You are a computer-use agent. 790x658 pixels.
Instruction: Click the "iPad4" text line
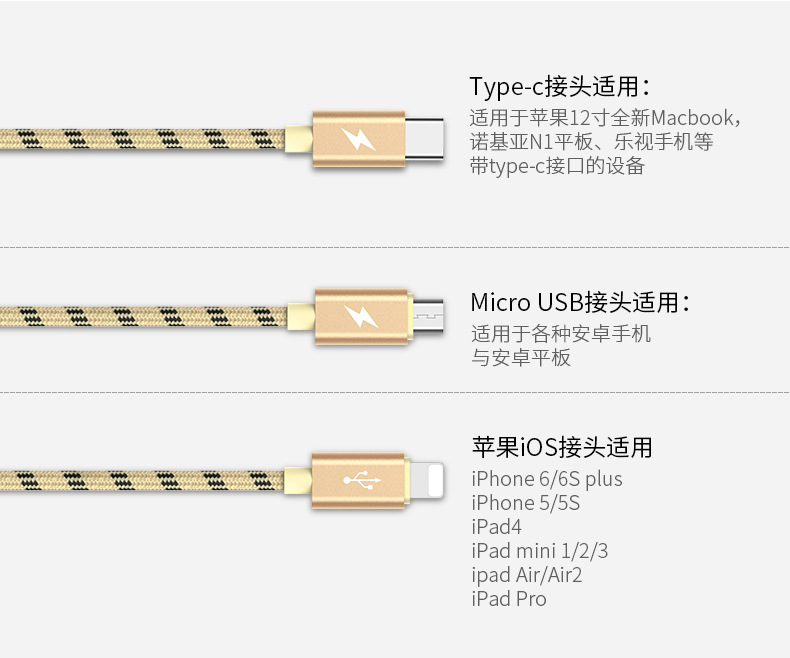[x=497, y=527]
